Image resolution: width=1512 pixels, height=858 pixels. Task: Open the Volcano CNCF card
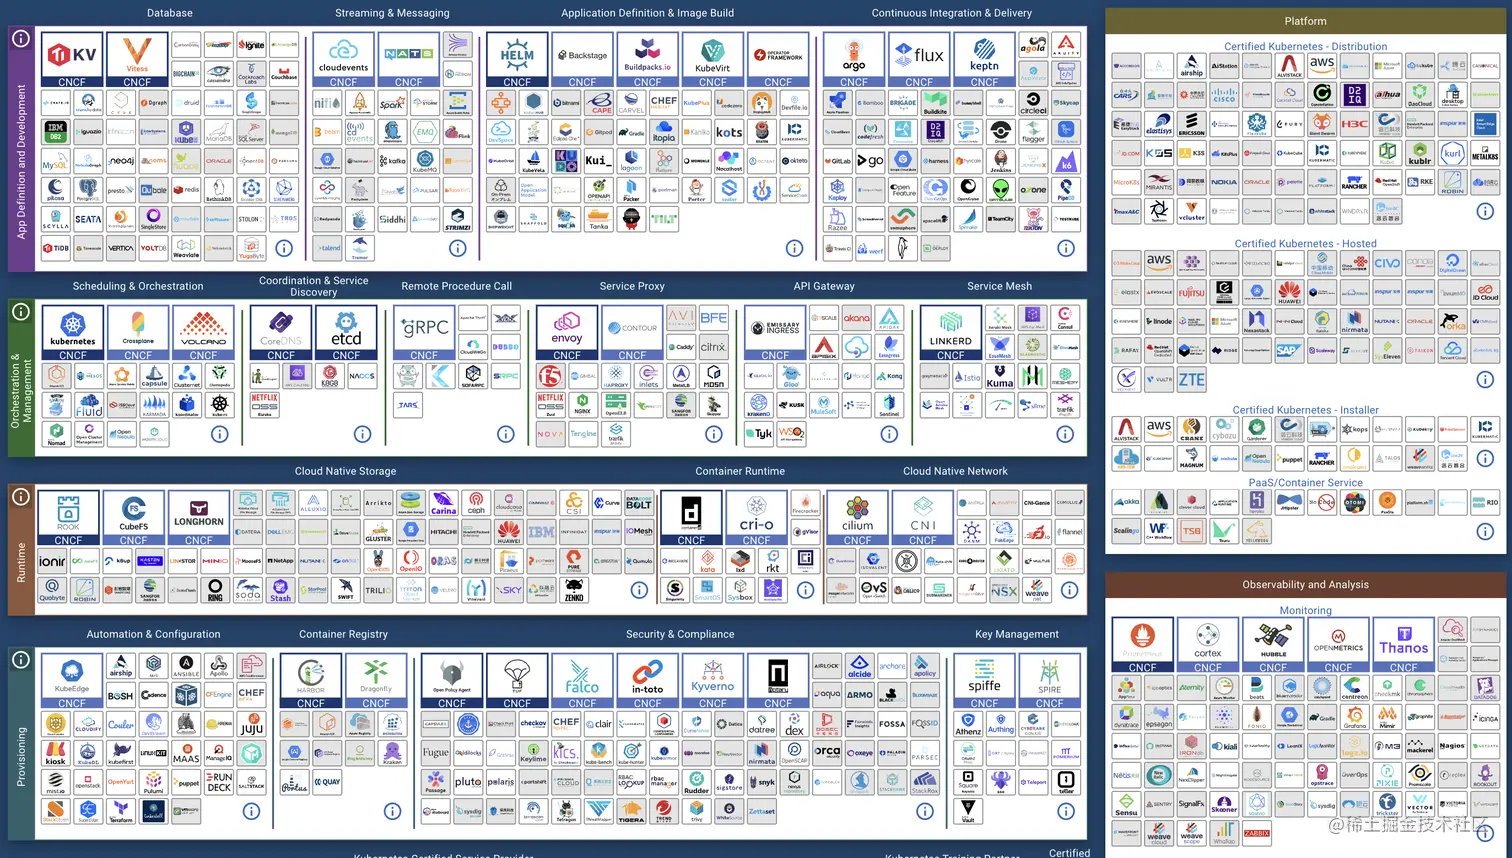203,333
